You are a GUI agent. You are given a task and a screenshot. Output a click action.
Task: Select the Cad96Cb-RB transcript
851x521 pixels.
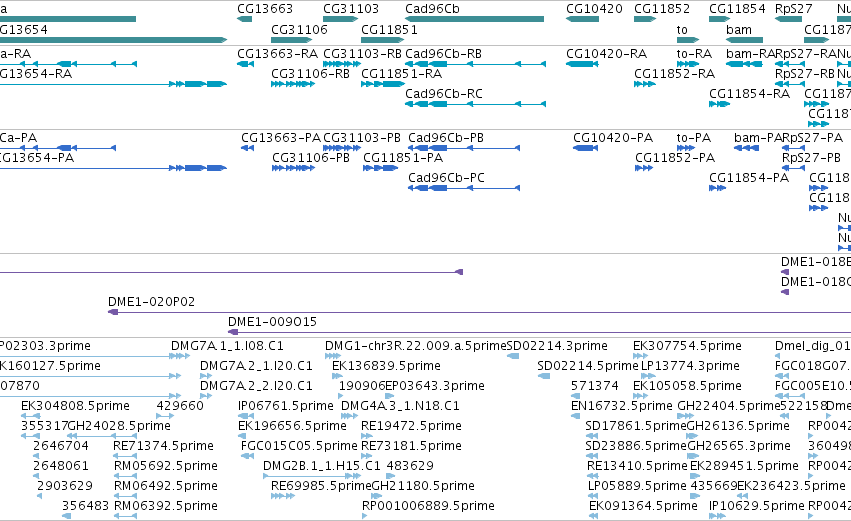click(x=475, y=64)
